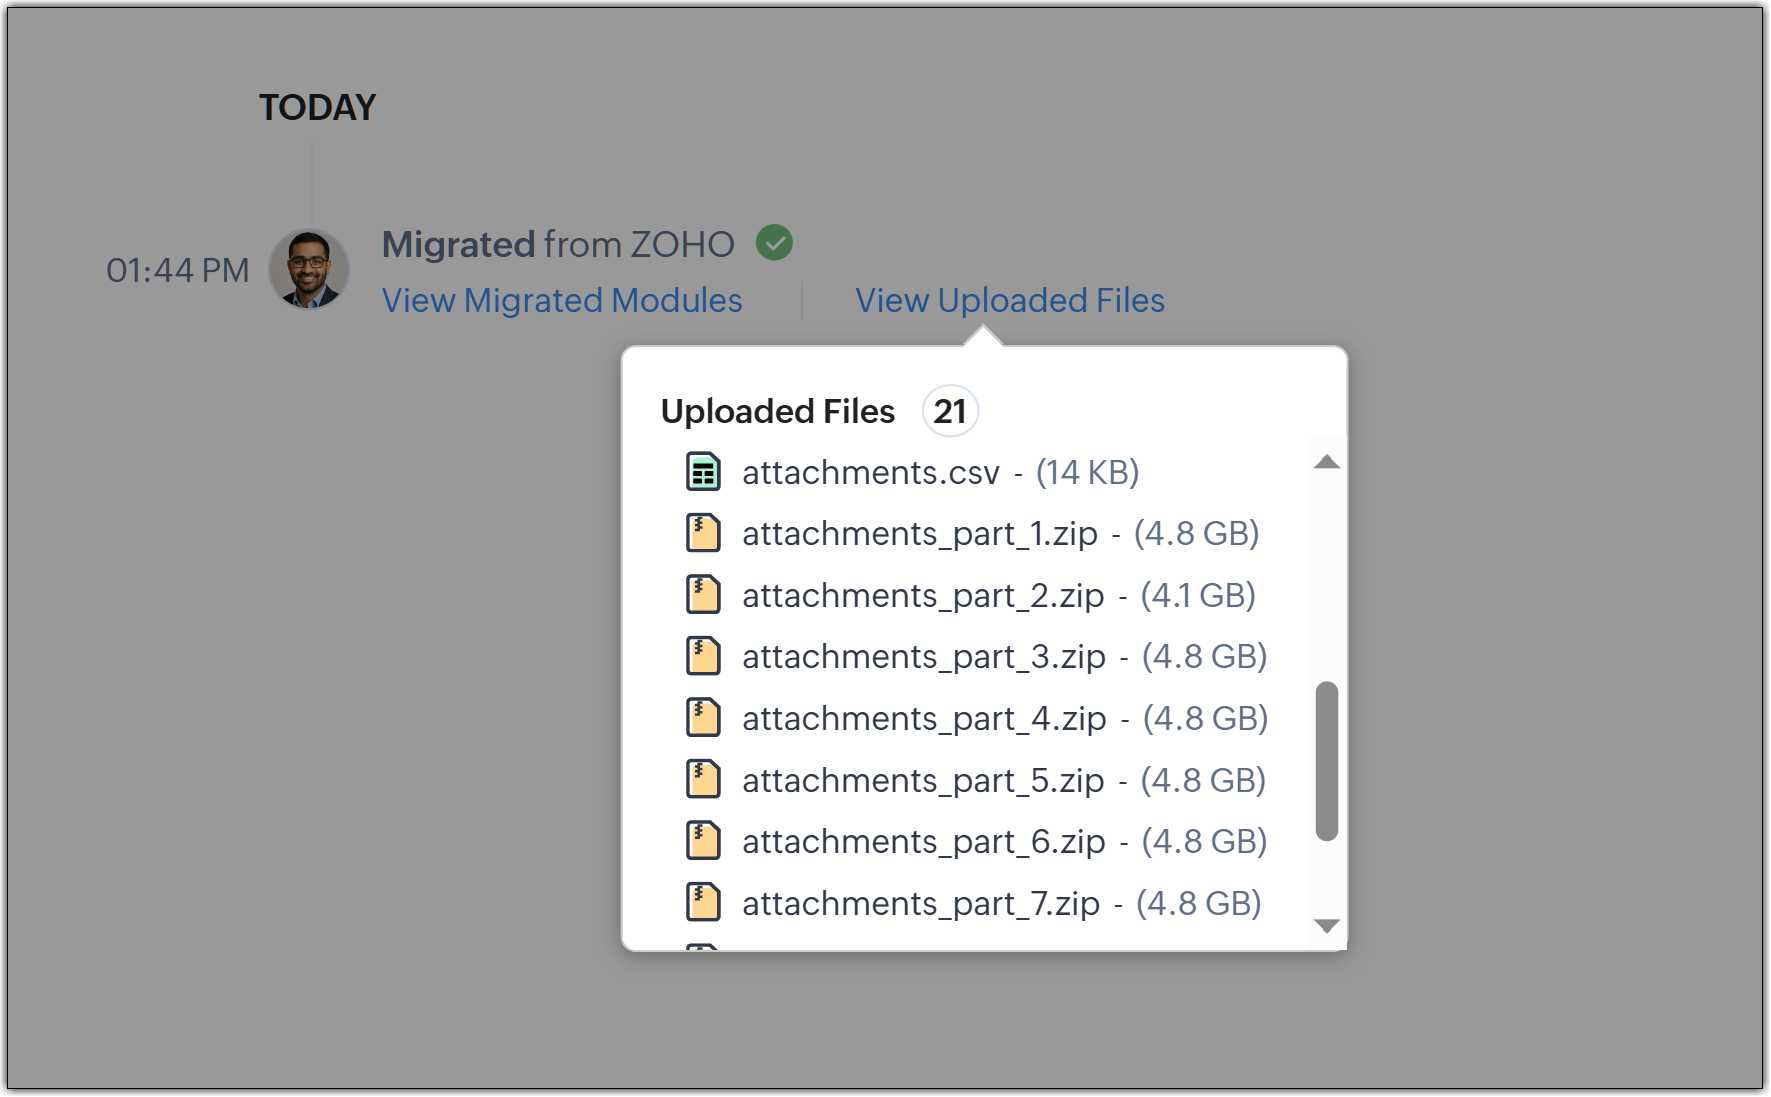Click the uploaded files count badge 21
Image resolution: width=1771 pixels, height=1097 pixels.
point(950,411)
